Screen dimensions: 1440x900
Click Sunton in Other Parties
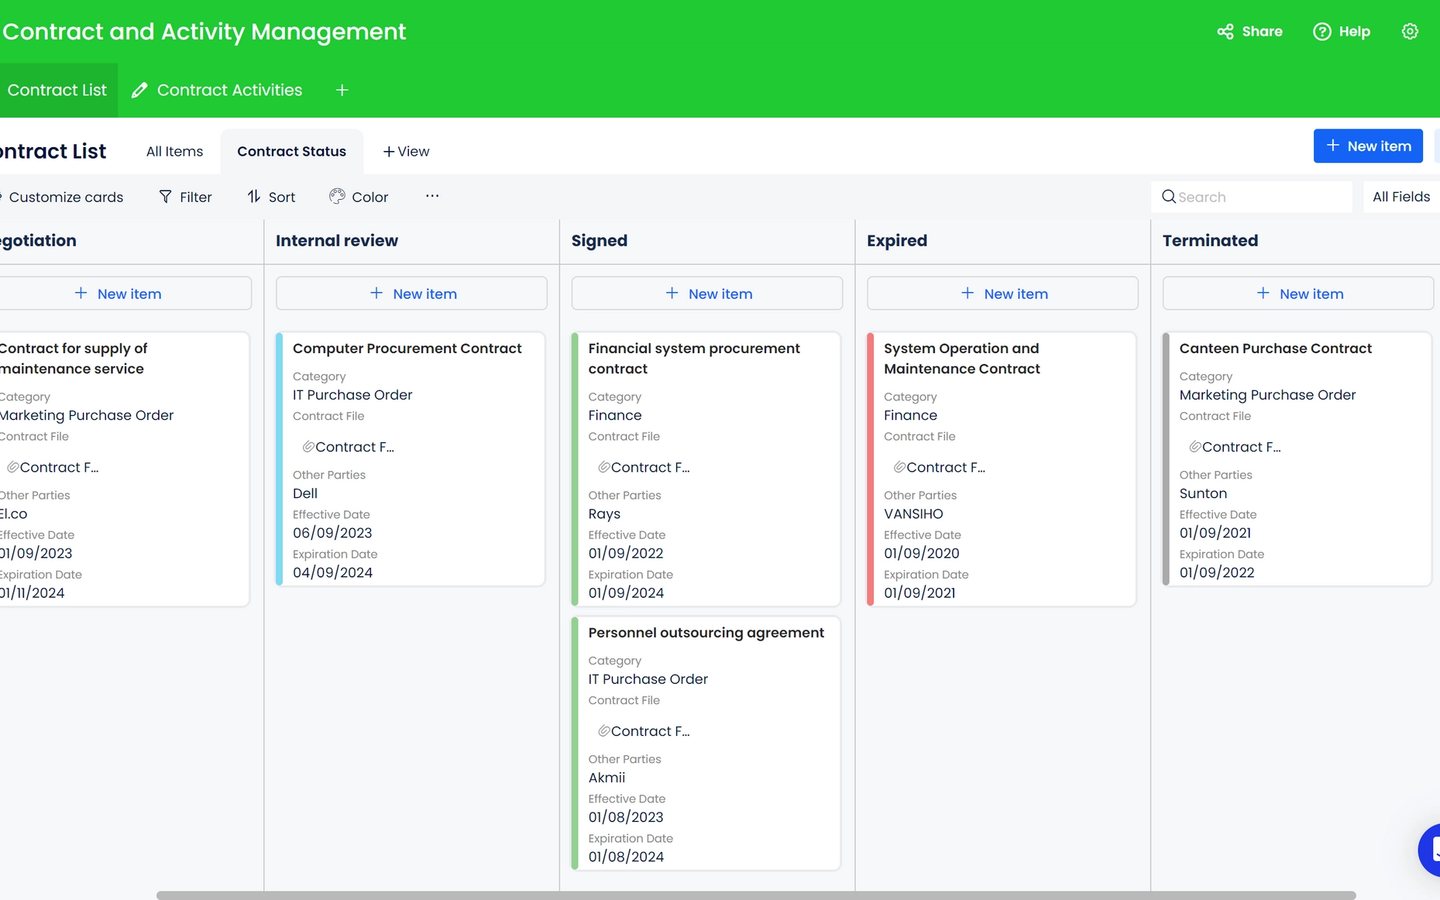pos(1203,493)
